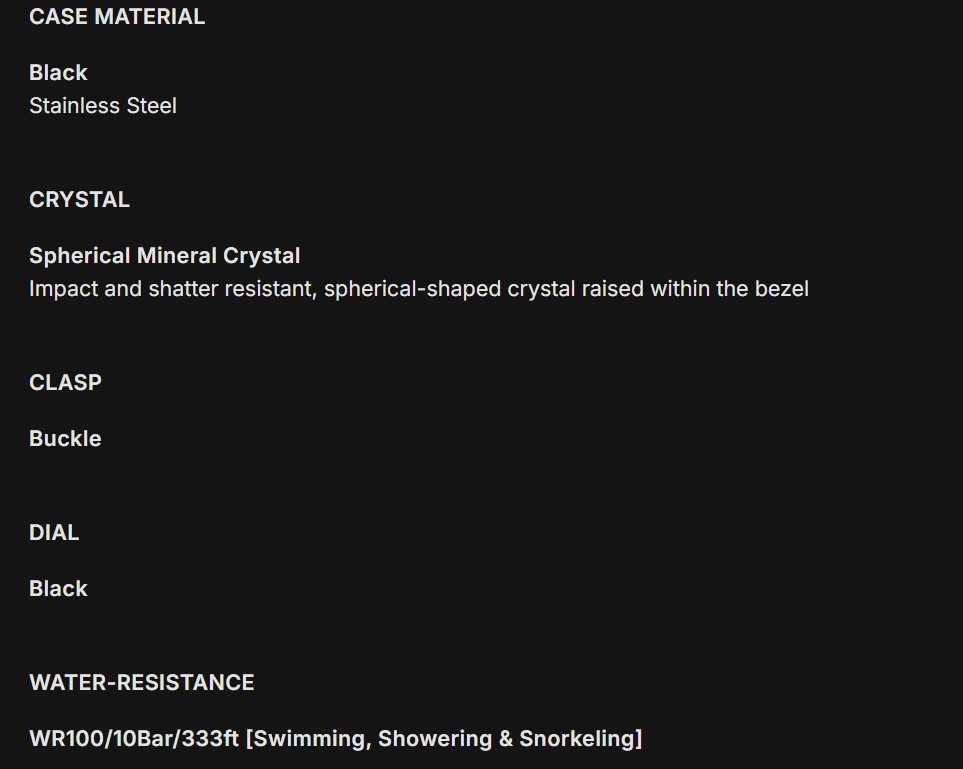Click the word Swimming in water rating
The height and width of the screenshot is (769, 963).
306,739
